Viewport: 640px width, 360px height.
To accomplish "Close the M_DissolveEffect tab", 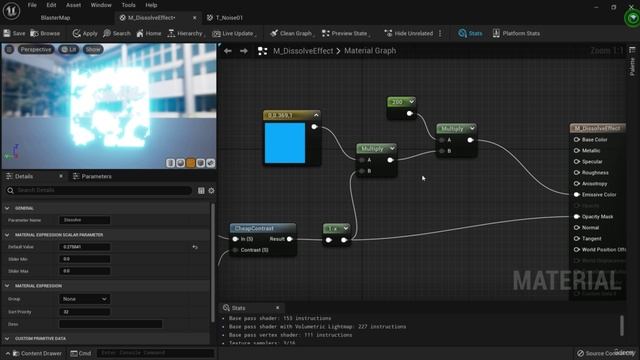I will tap(194, 18).
